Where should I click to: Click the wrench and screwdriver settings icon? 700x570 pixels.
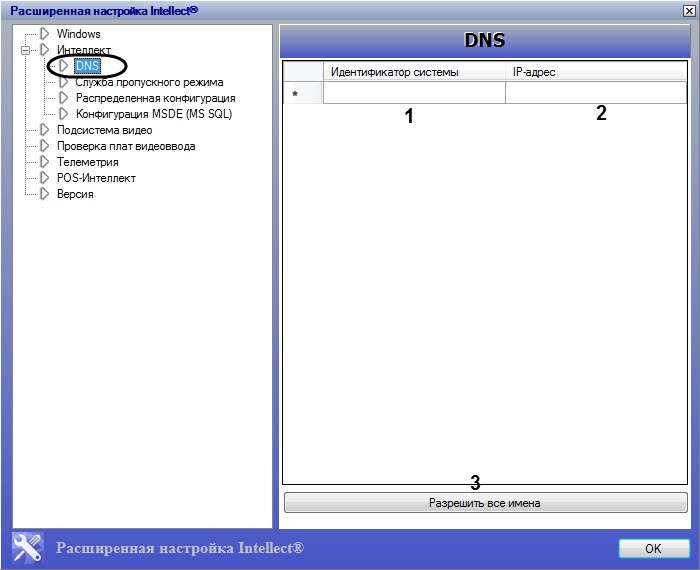pos(27,547)
